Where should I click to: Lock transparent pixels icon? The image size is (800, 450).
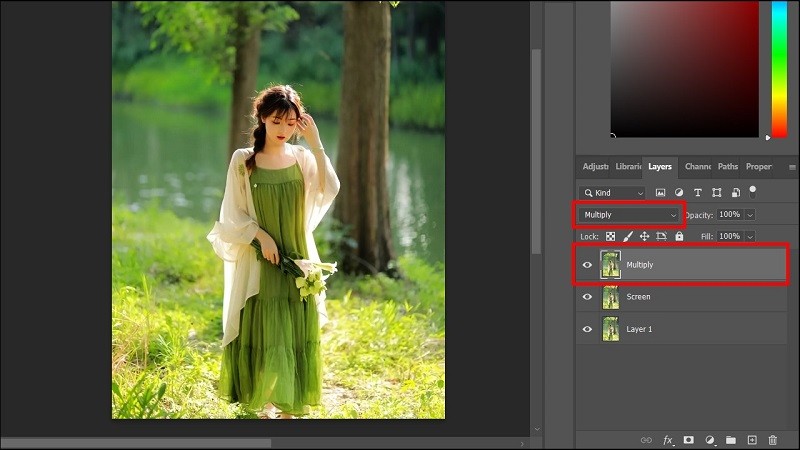point(610,236)
